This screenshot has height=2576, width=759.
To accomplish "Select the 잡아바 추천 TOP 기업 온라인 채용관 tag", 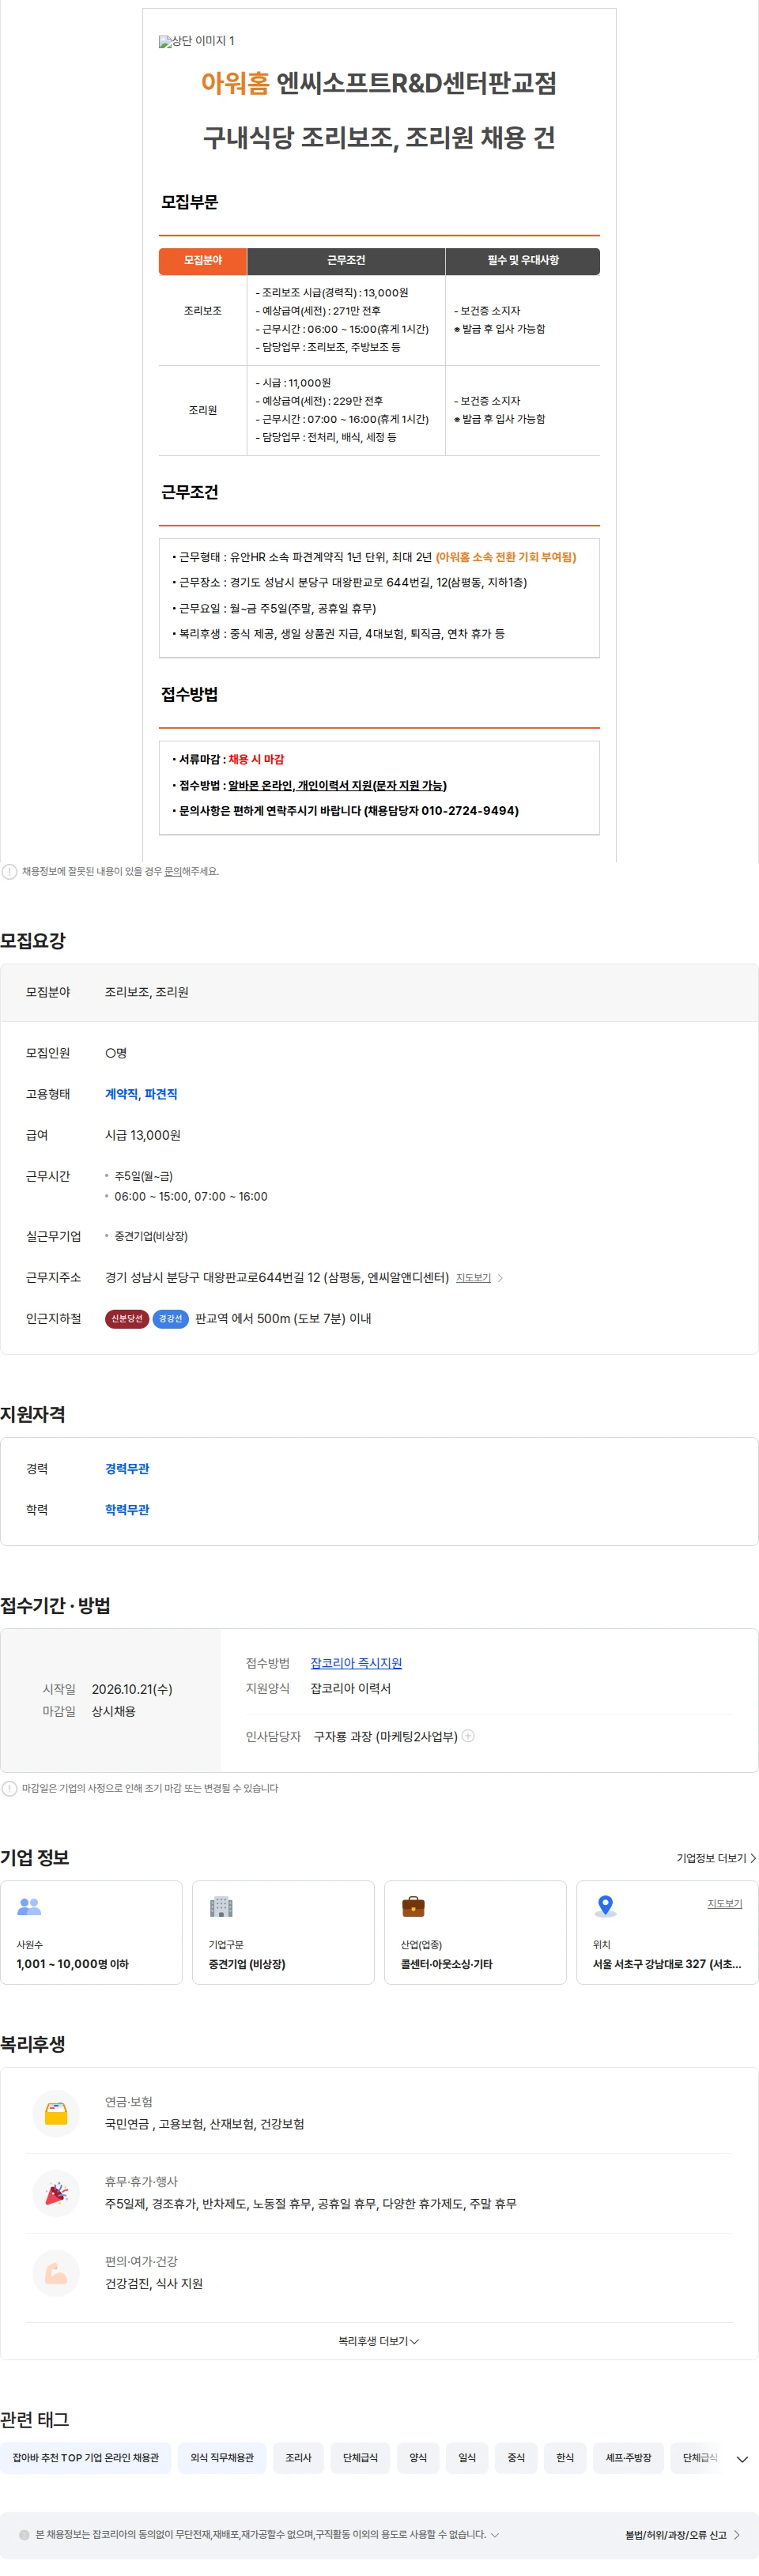I will (x=86, y=2457).
